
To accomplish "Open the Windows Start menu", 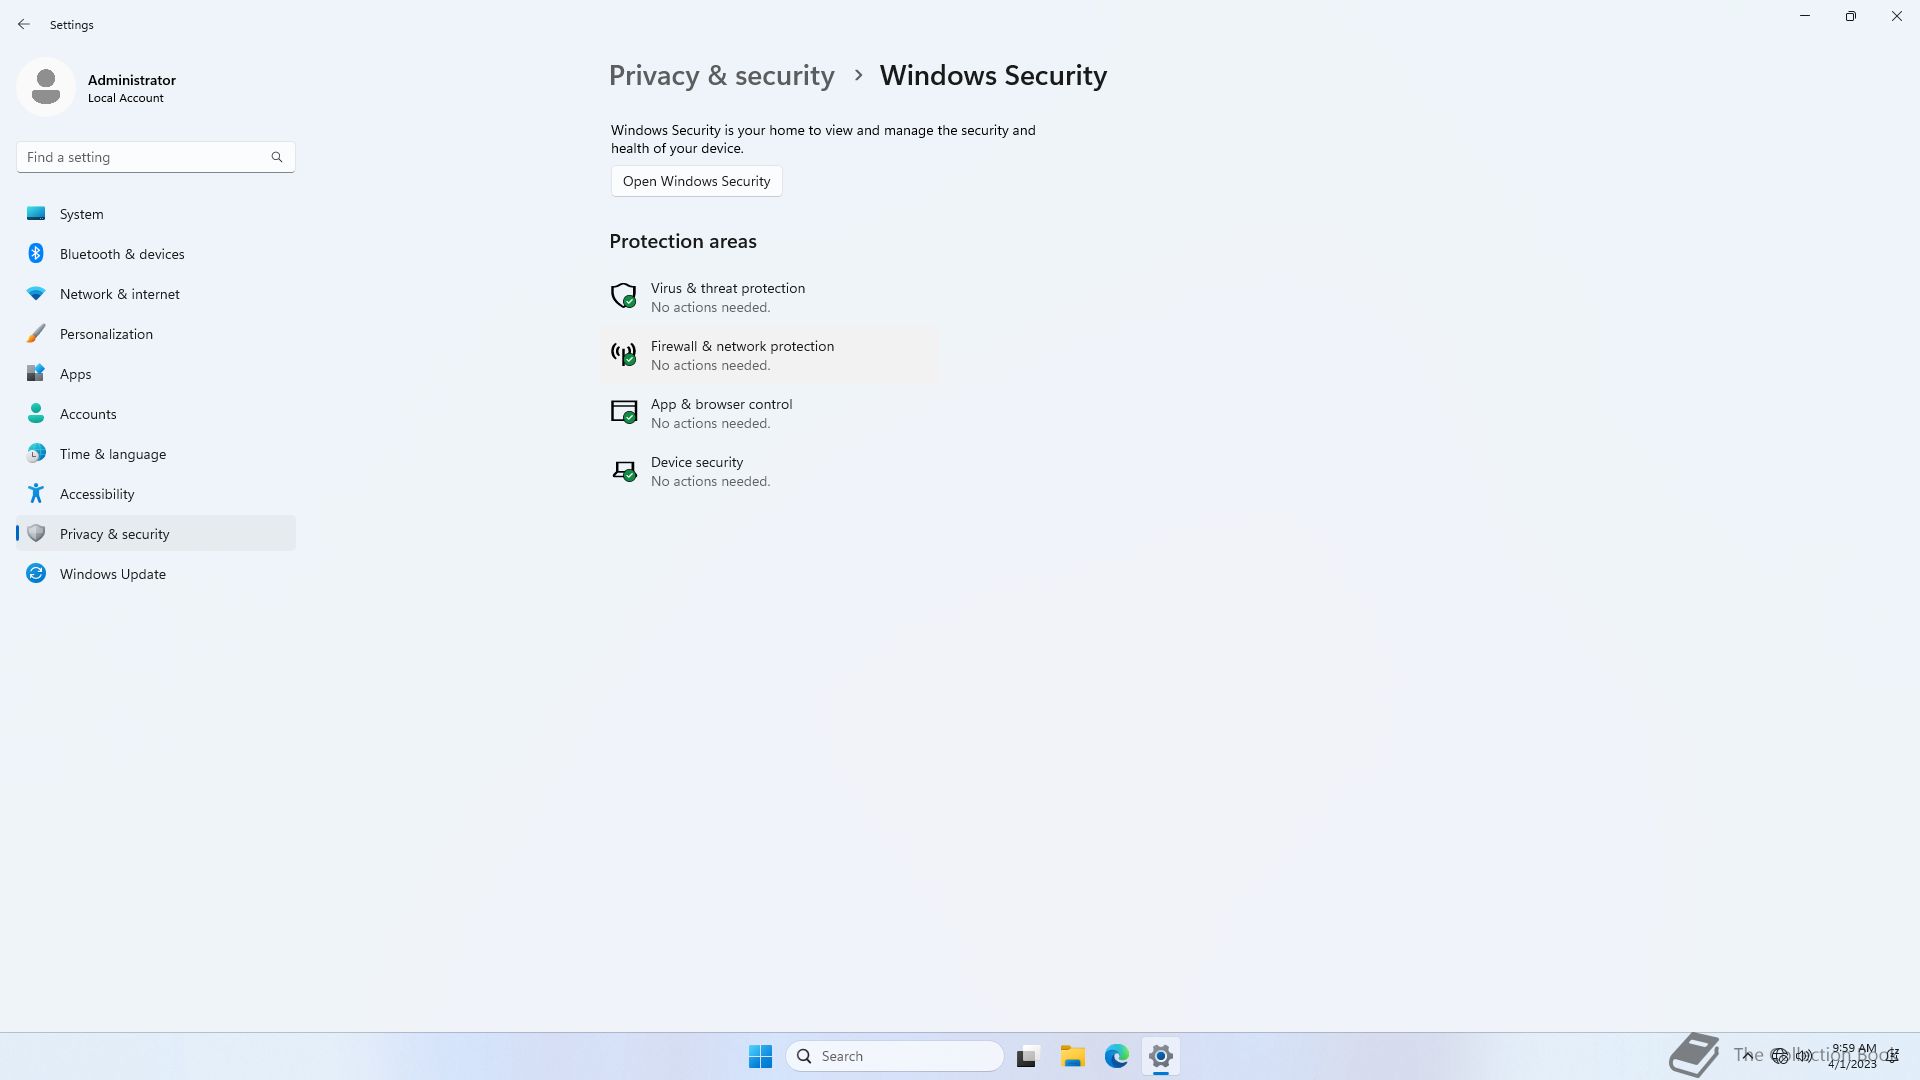I will [x=760, y=1056].
